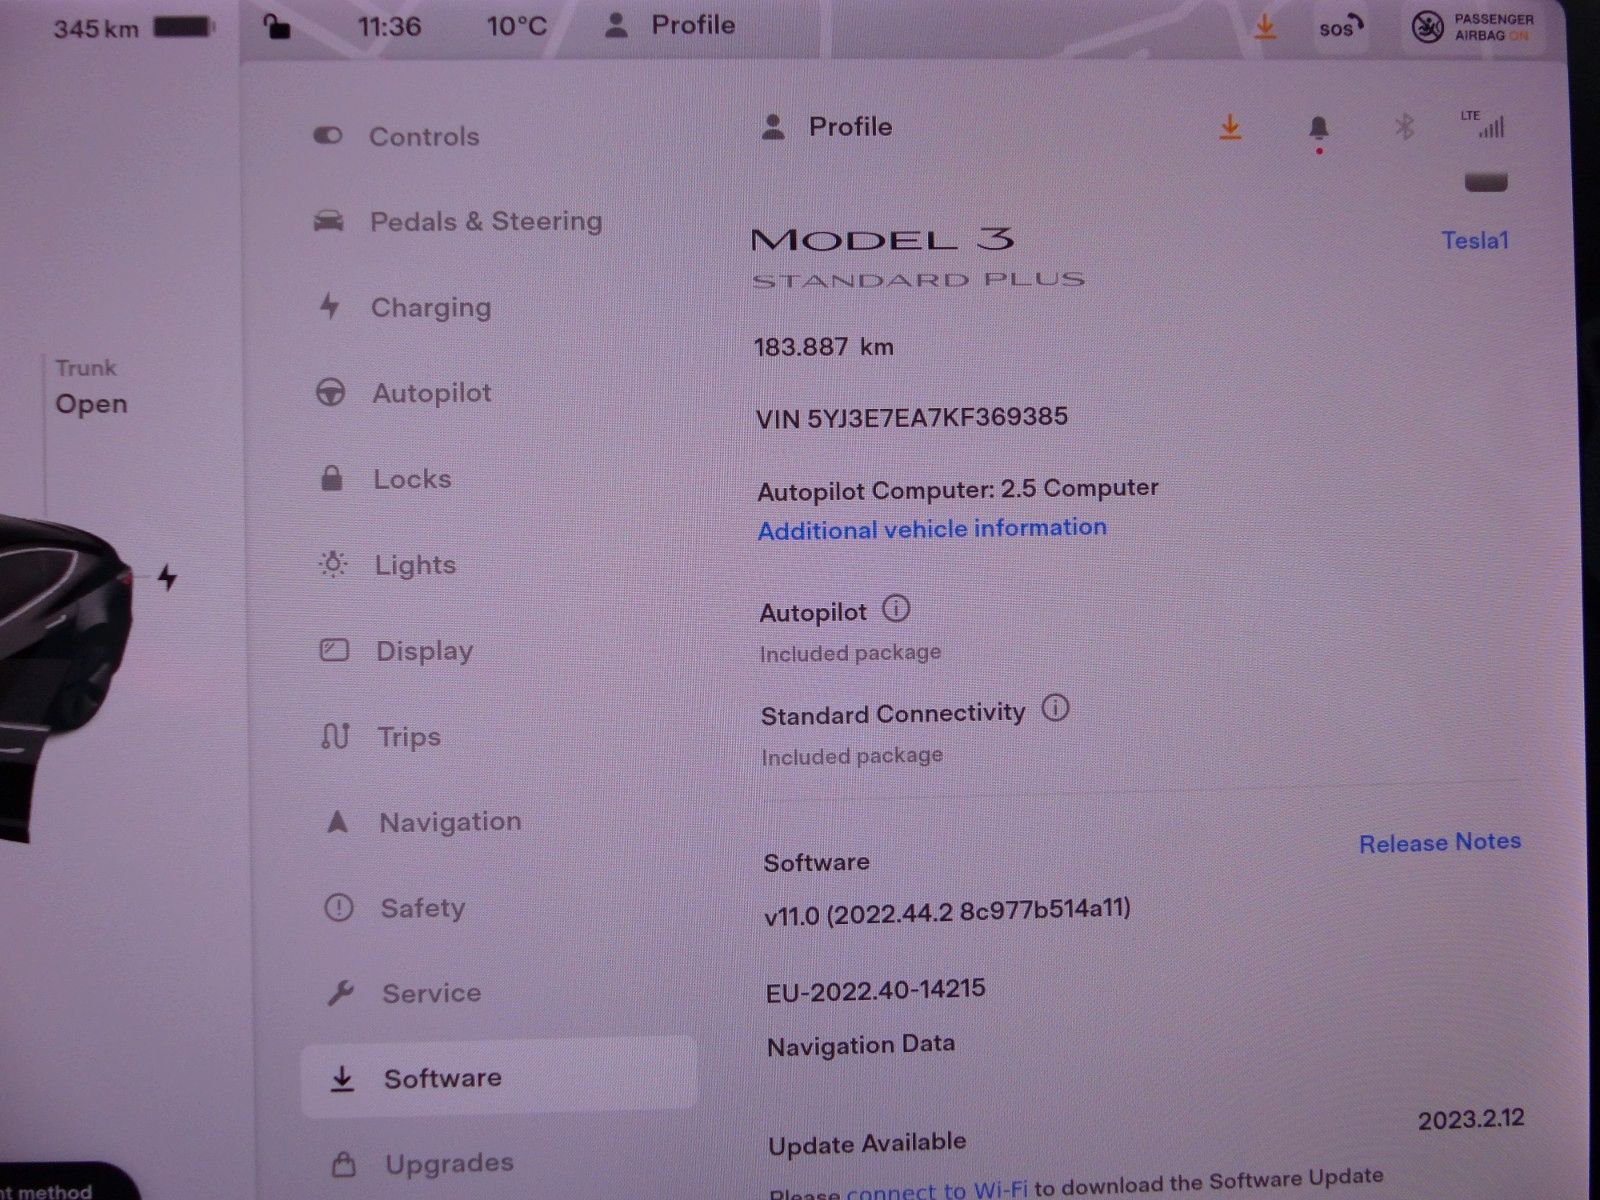This screenshot has height=1200, width=1600.
Task: Click the Controls toggle icon
Action: (328, 135)
